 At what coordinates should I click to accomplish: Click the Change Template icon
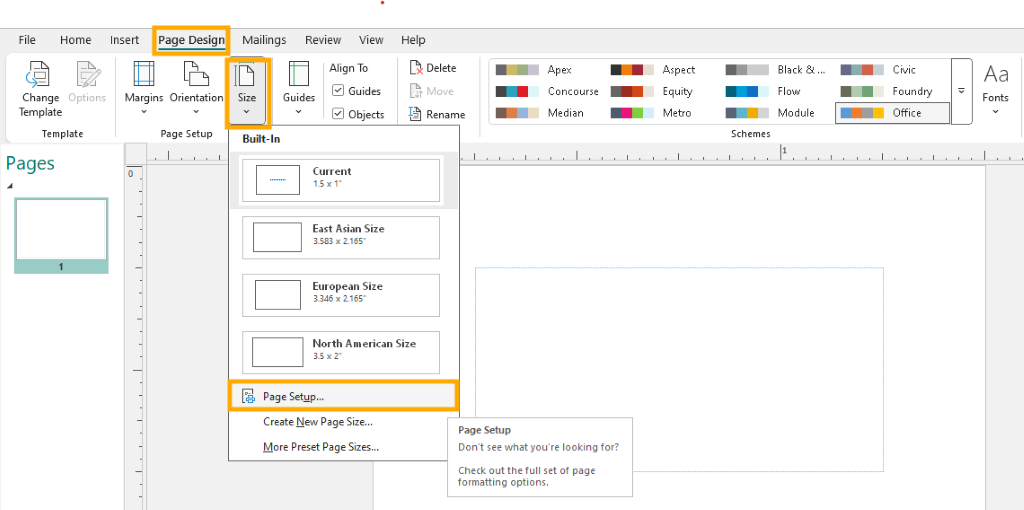pyautogui.click(x=39, y=74)
